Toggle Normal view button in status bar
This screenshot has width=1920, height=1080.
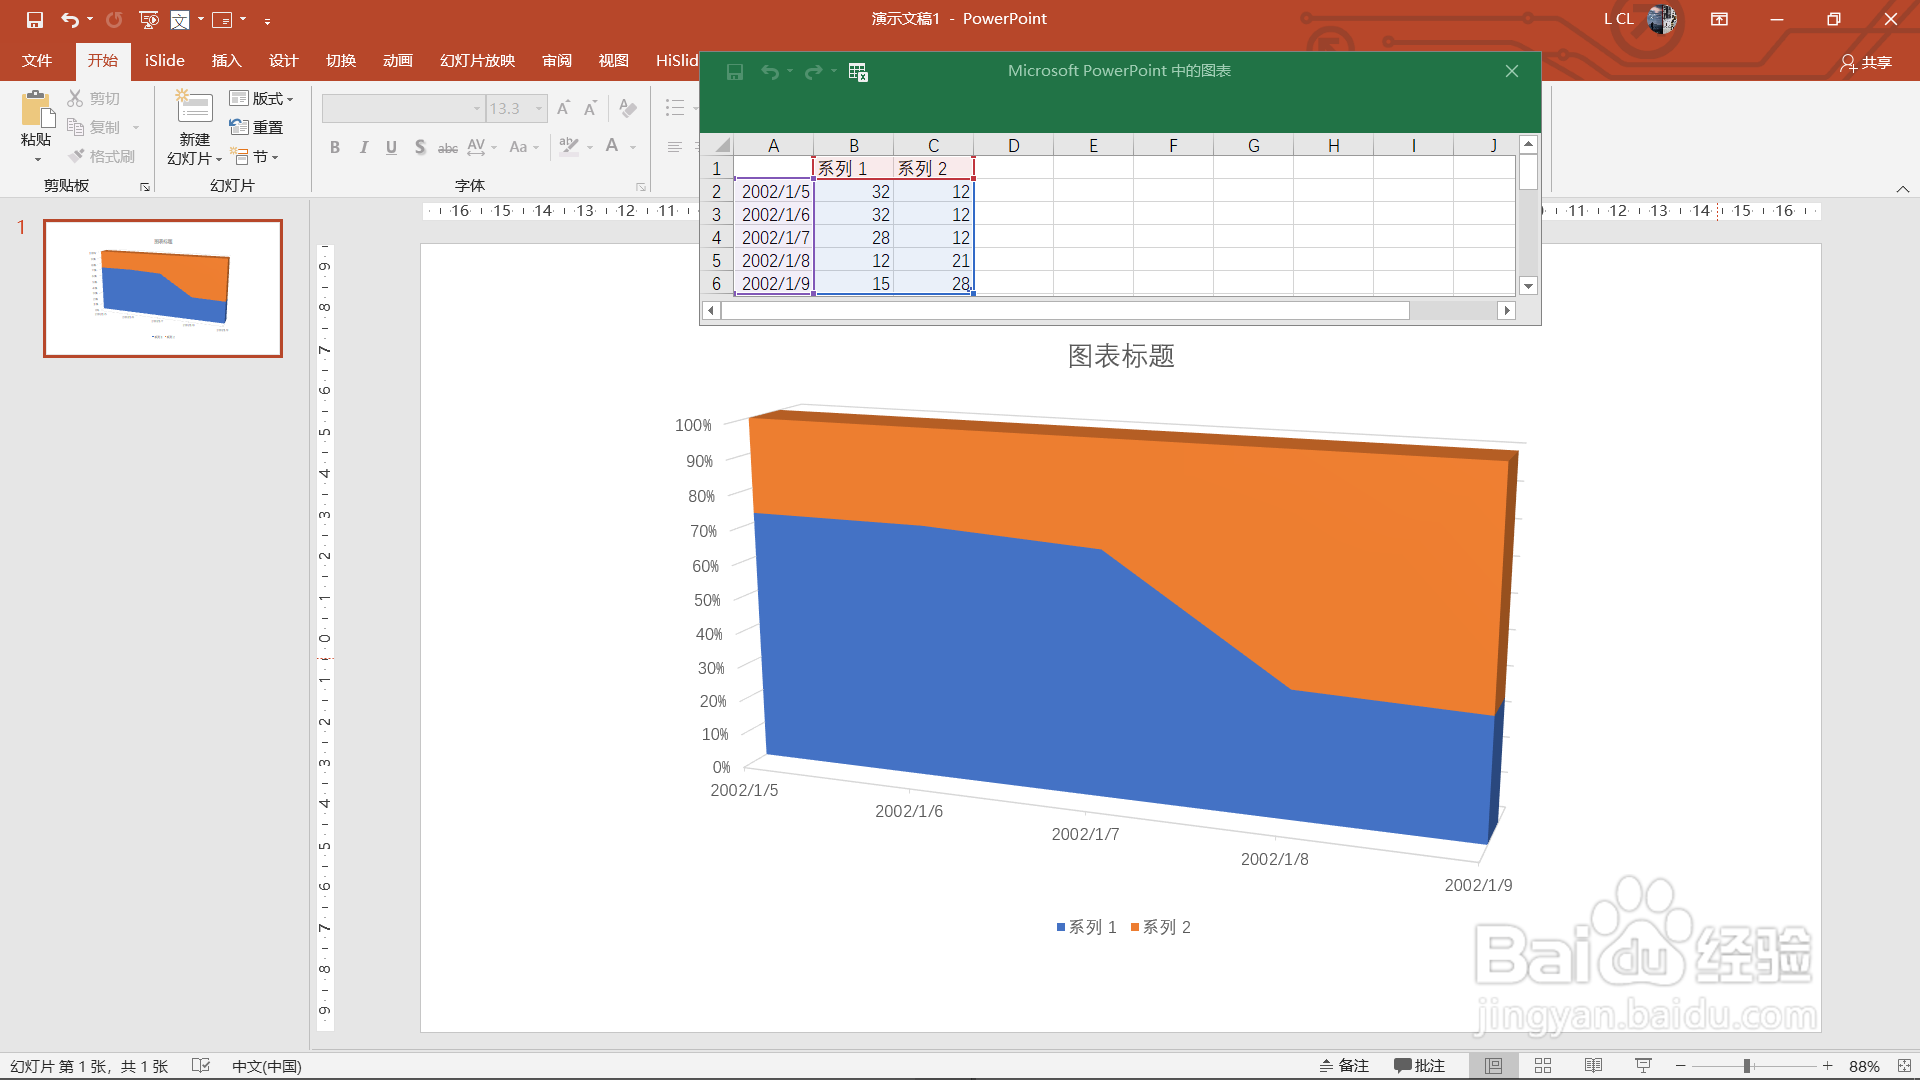click(x=1493, y=1066)
